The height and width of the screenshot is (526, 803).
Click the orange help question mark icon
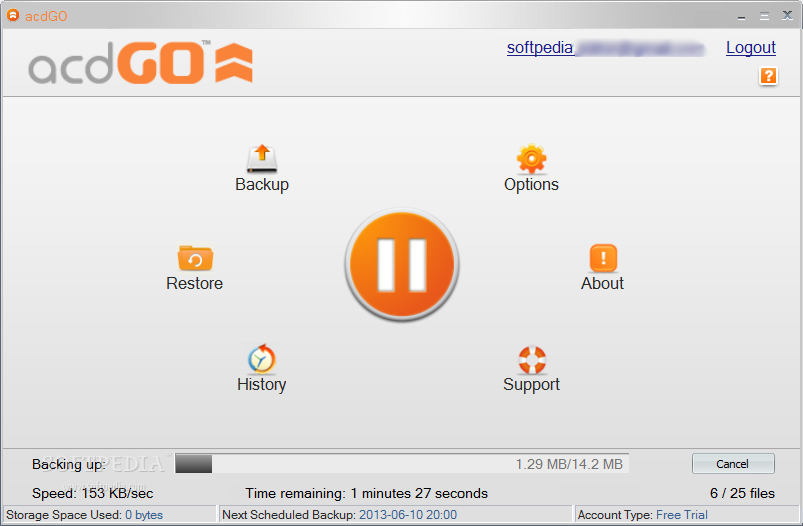click(x=768, y=76)
